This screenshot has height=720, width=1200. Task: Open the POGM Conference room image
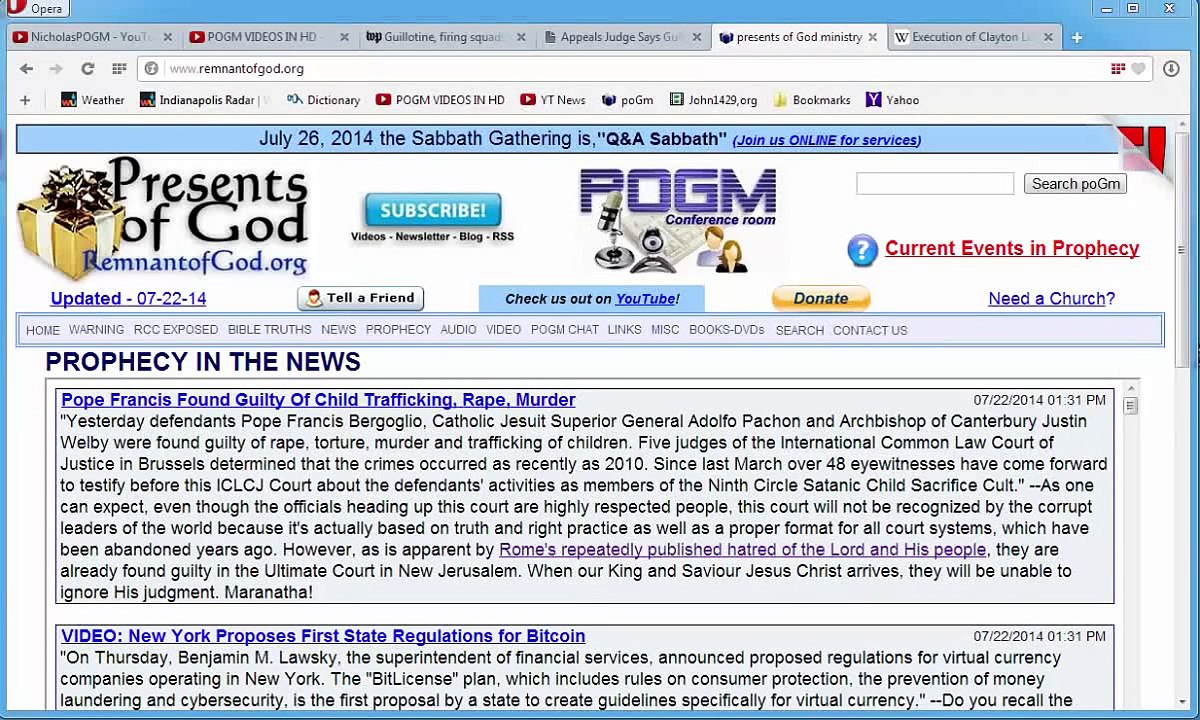click(x=678, y=221)
